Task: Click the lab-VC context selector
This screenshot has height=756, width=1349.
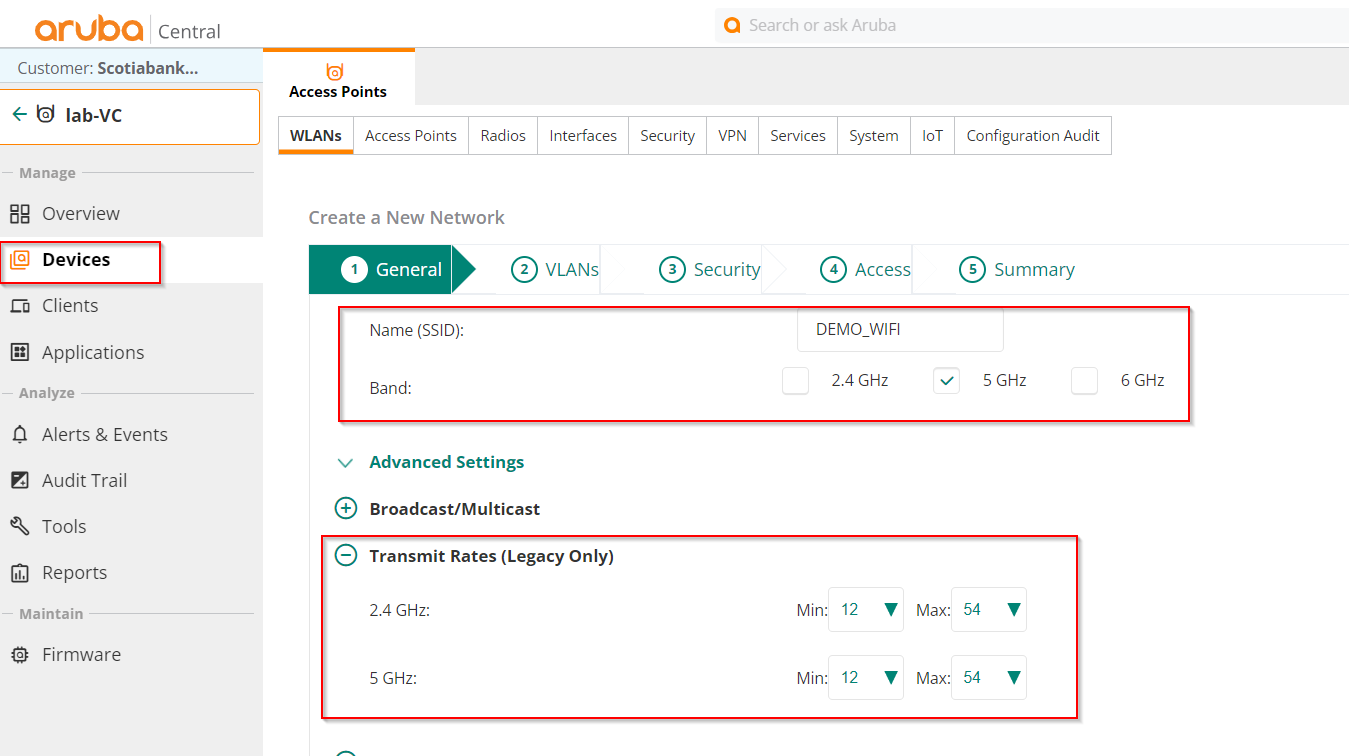Action: coord(130,115)
